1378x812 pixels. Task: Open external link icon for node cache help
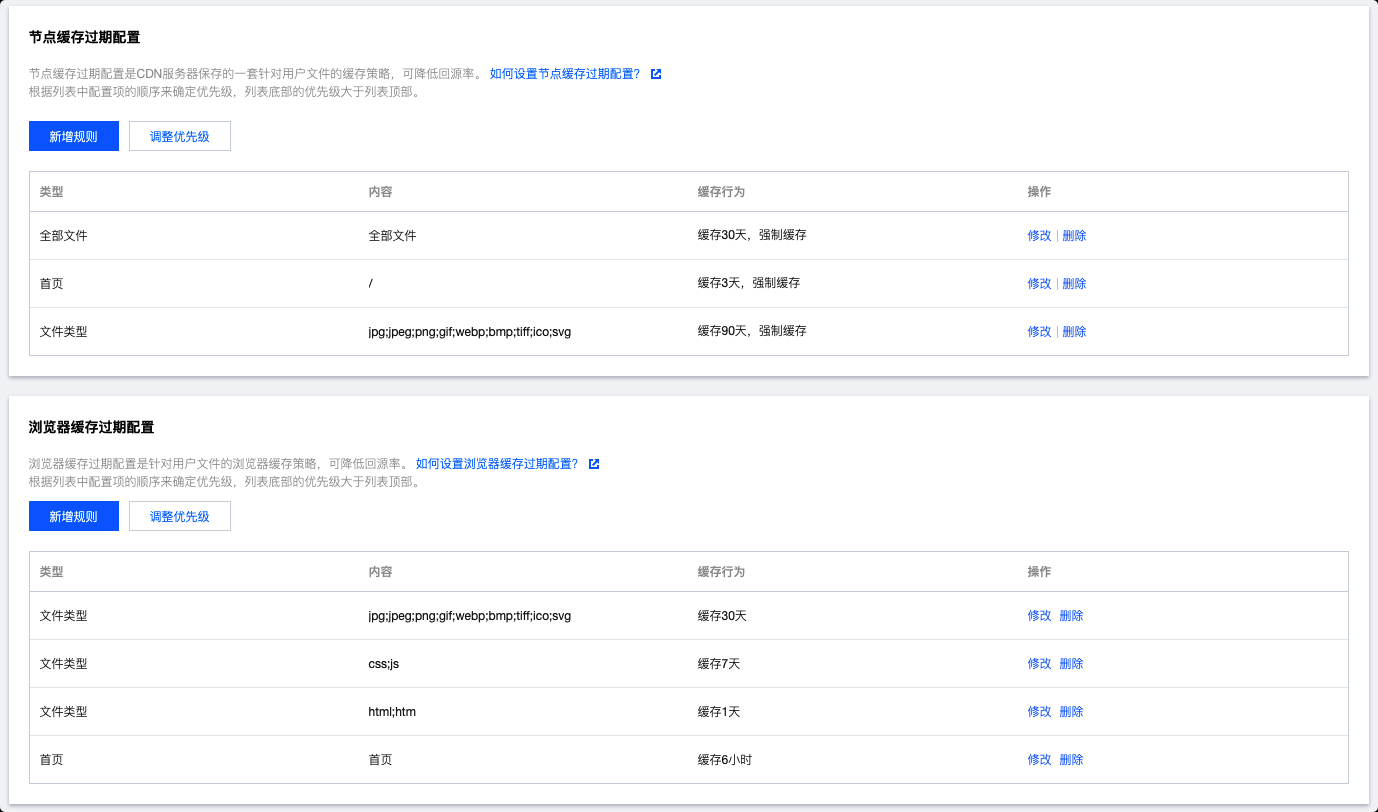(x=656, y=74)
